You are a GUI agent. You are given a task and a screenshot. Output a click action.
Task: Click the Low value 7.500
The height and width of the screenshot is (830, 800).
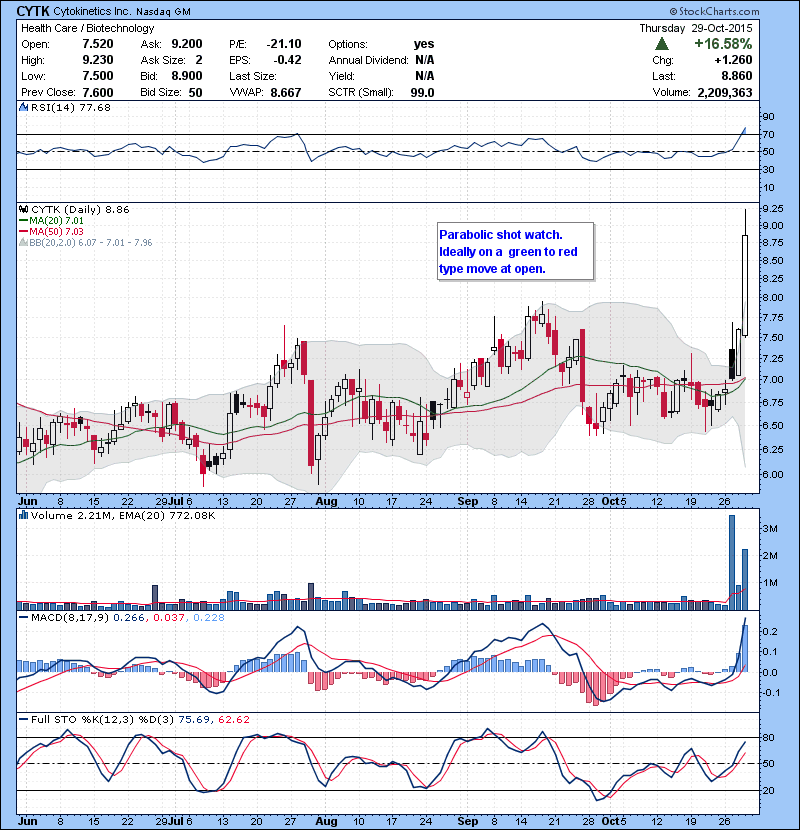tap(98, 76)
